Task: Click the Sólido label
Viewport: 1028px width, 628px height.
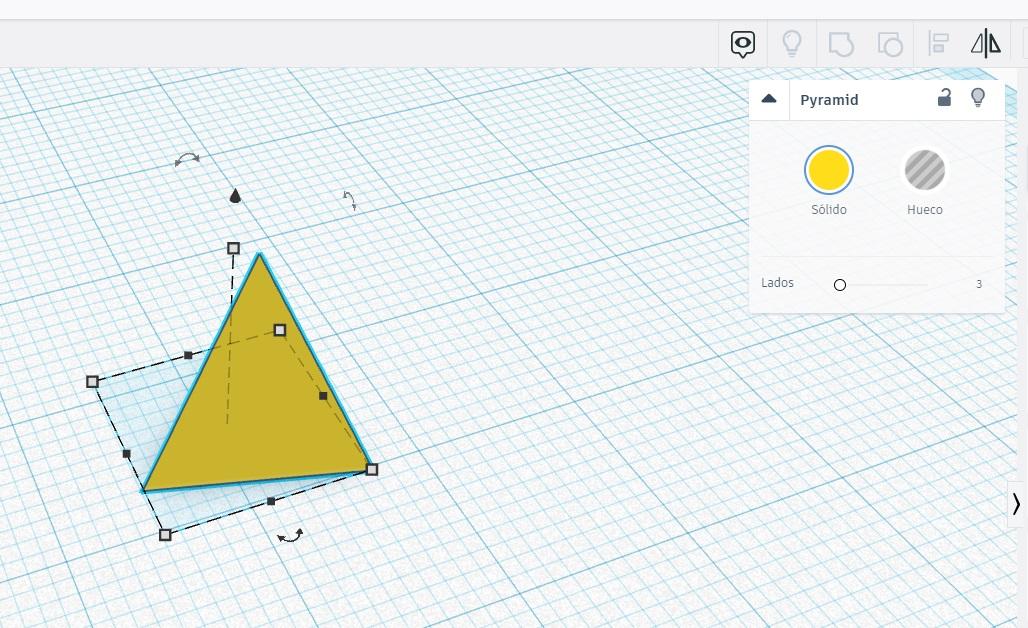Action: tap(829, 210)
